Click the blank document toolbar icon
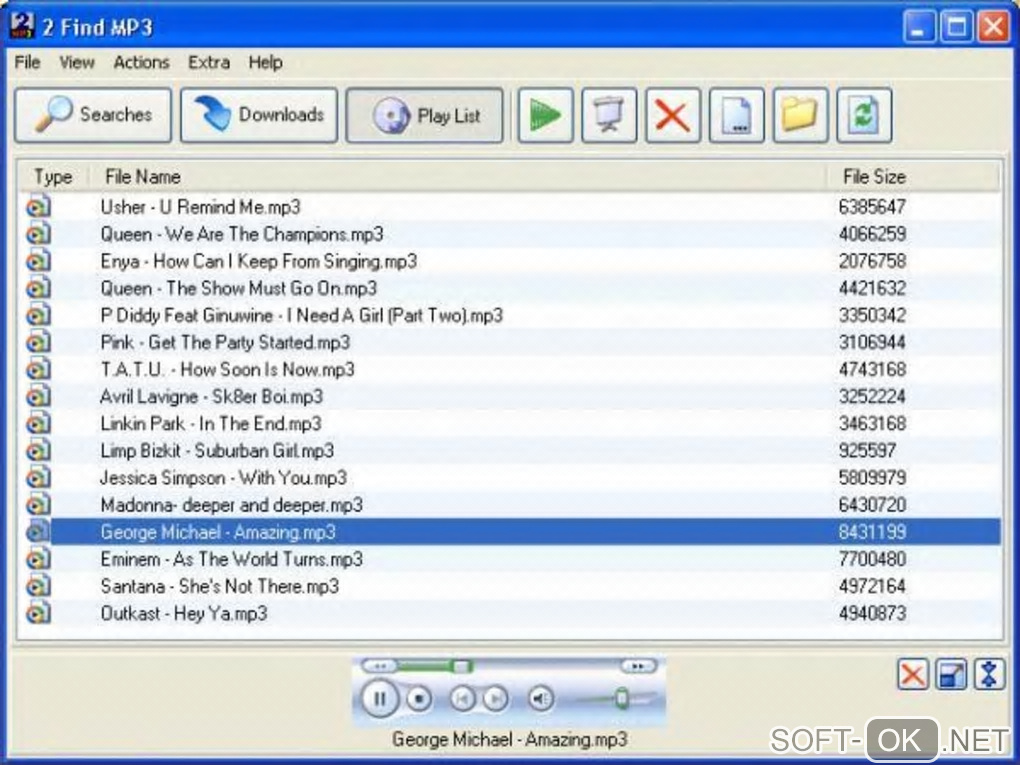 pyautogui.click(x=736, y=115)
